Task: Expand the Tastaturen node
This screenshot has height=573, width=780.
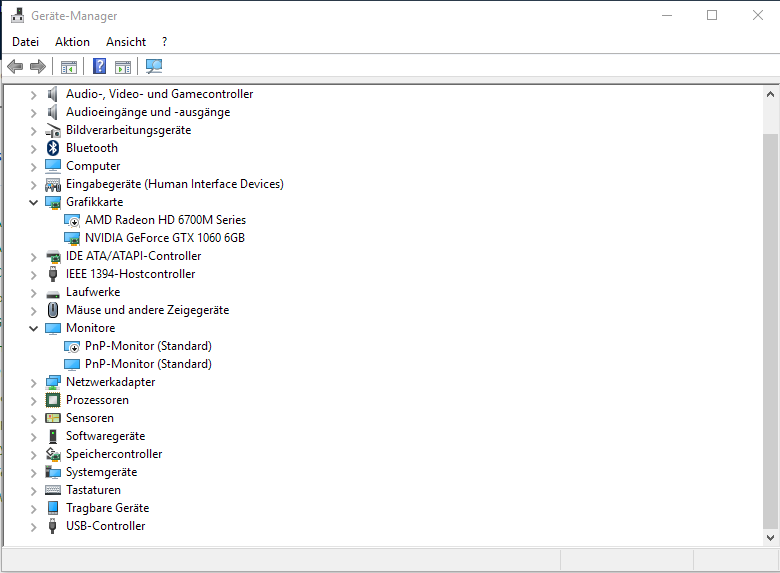Action: tap(33, 491)
